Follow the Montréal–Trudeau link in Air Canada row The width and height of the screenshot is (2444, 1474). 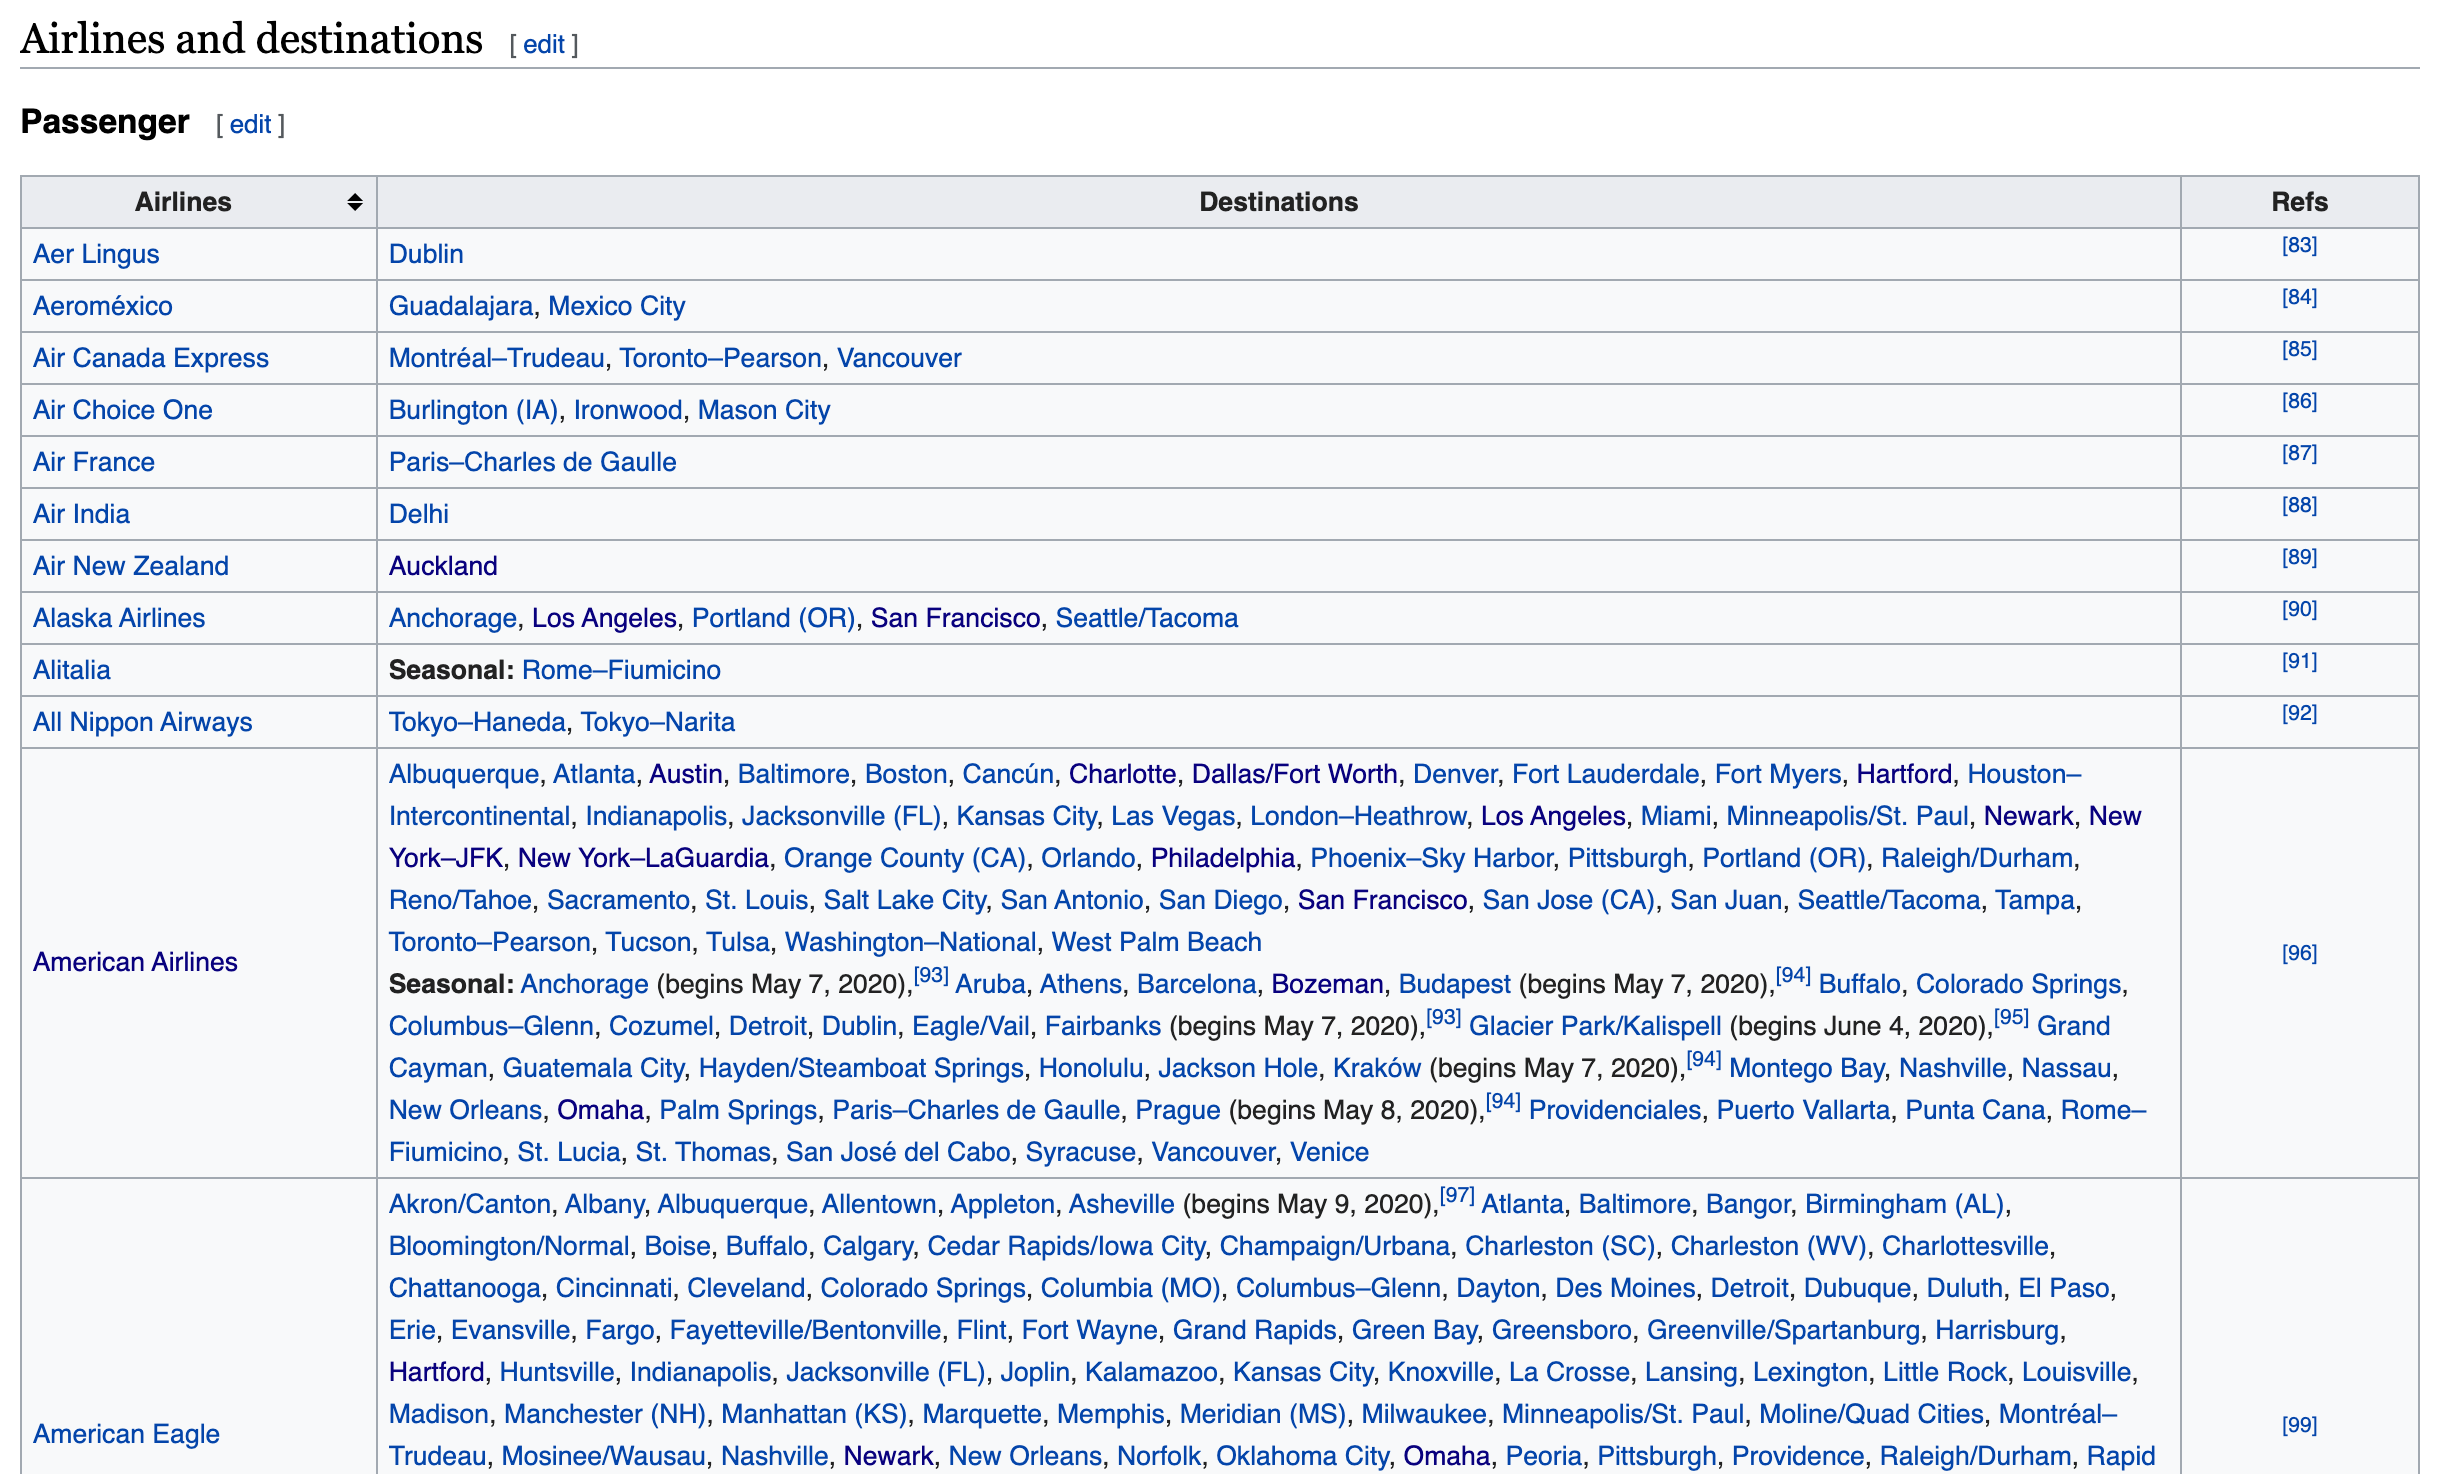[x=497, y=358]
